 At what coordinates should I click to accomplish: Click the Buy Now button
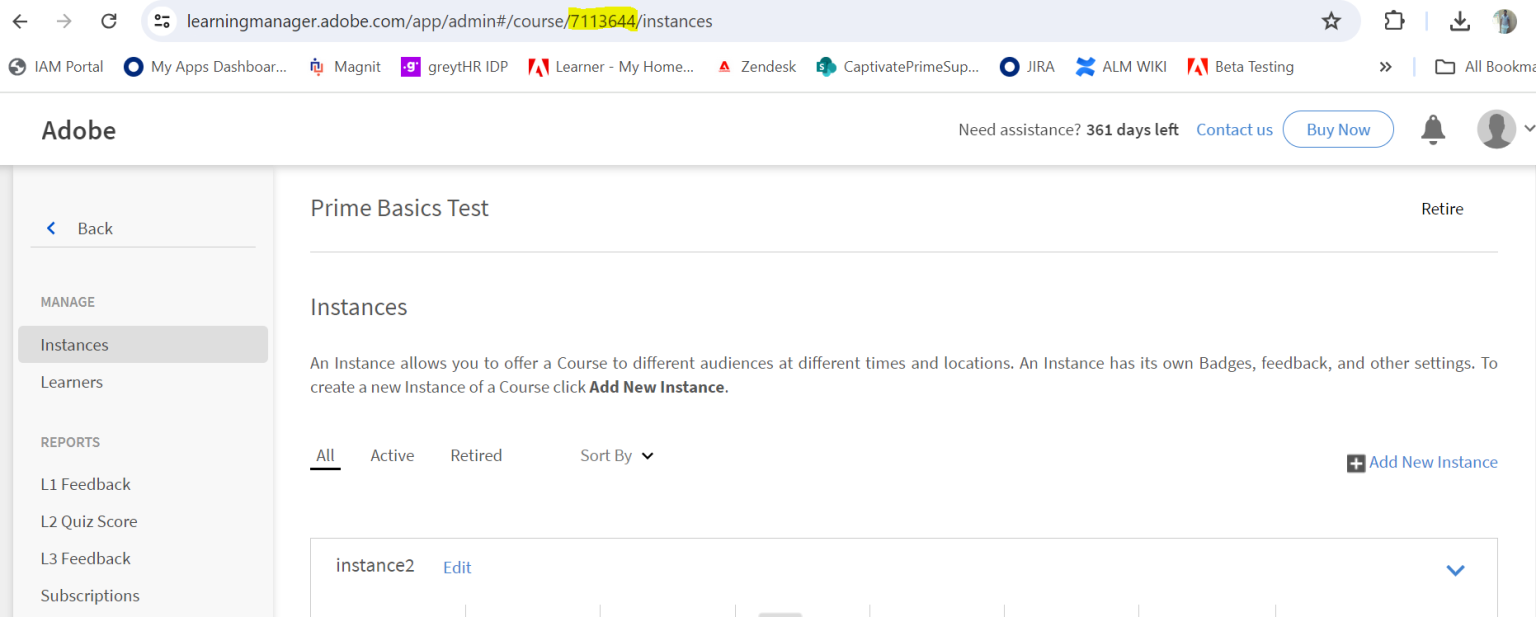(1338, 129)
